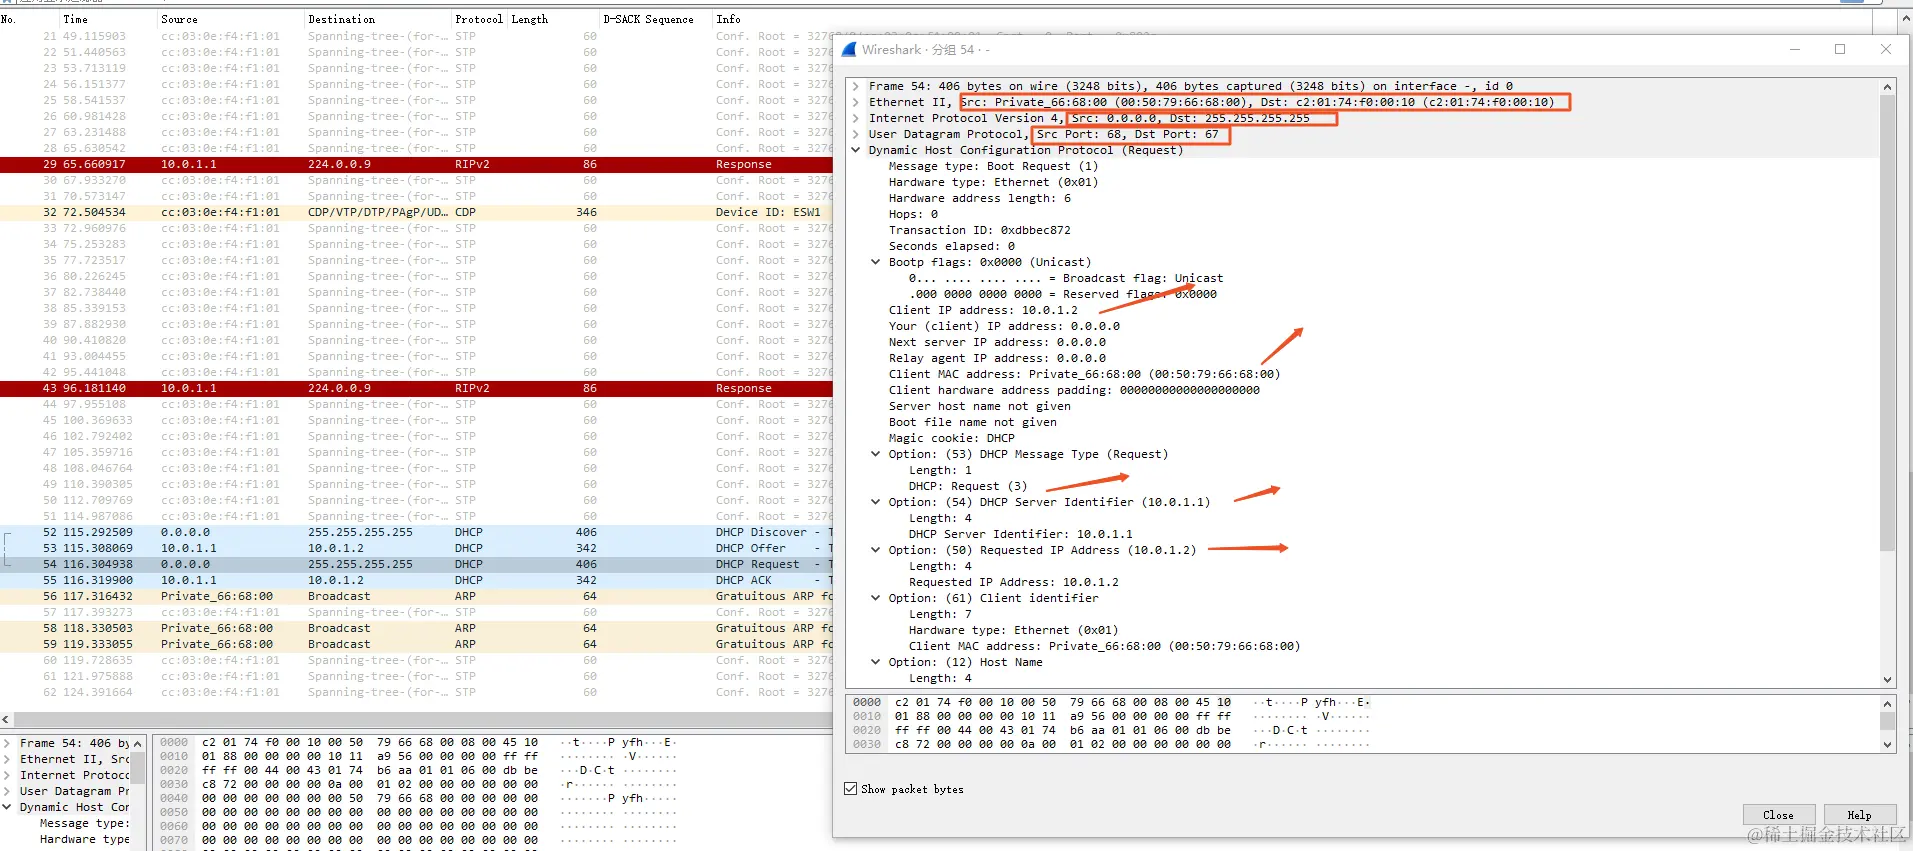Select Client MAC address Private_66:68:00 field
The image size is (1913, 851).
1084,374
